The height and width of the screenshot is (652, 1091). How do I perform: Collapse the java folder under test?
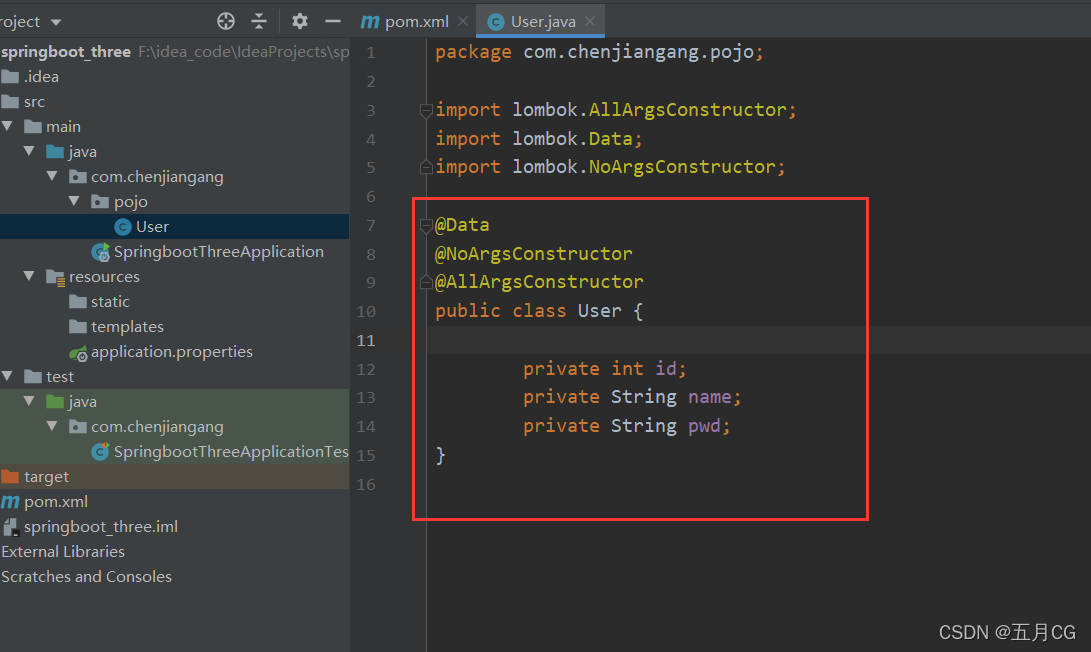(29, 401)
